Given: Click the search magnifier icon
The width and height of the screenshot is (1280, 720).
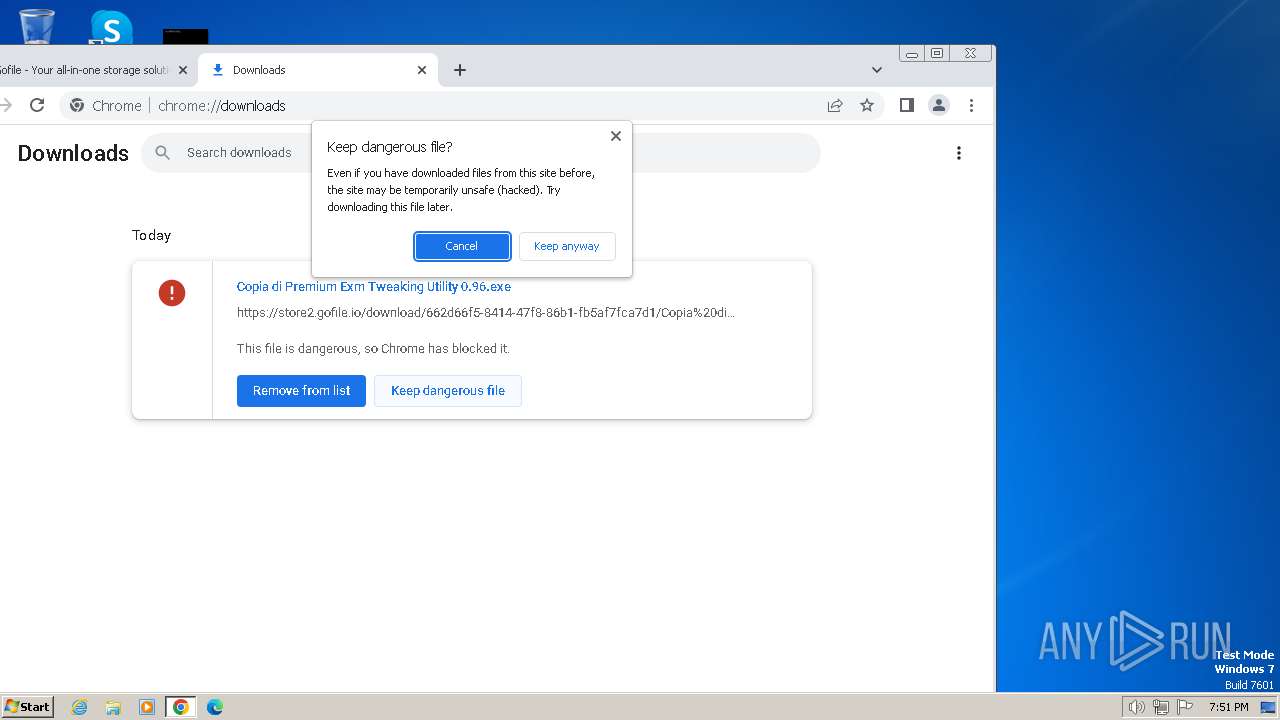Looking at the screenshot, I should tap(163, 153).
